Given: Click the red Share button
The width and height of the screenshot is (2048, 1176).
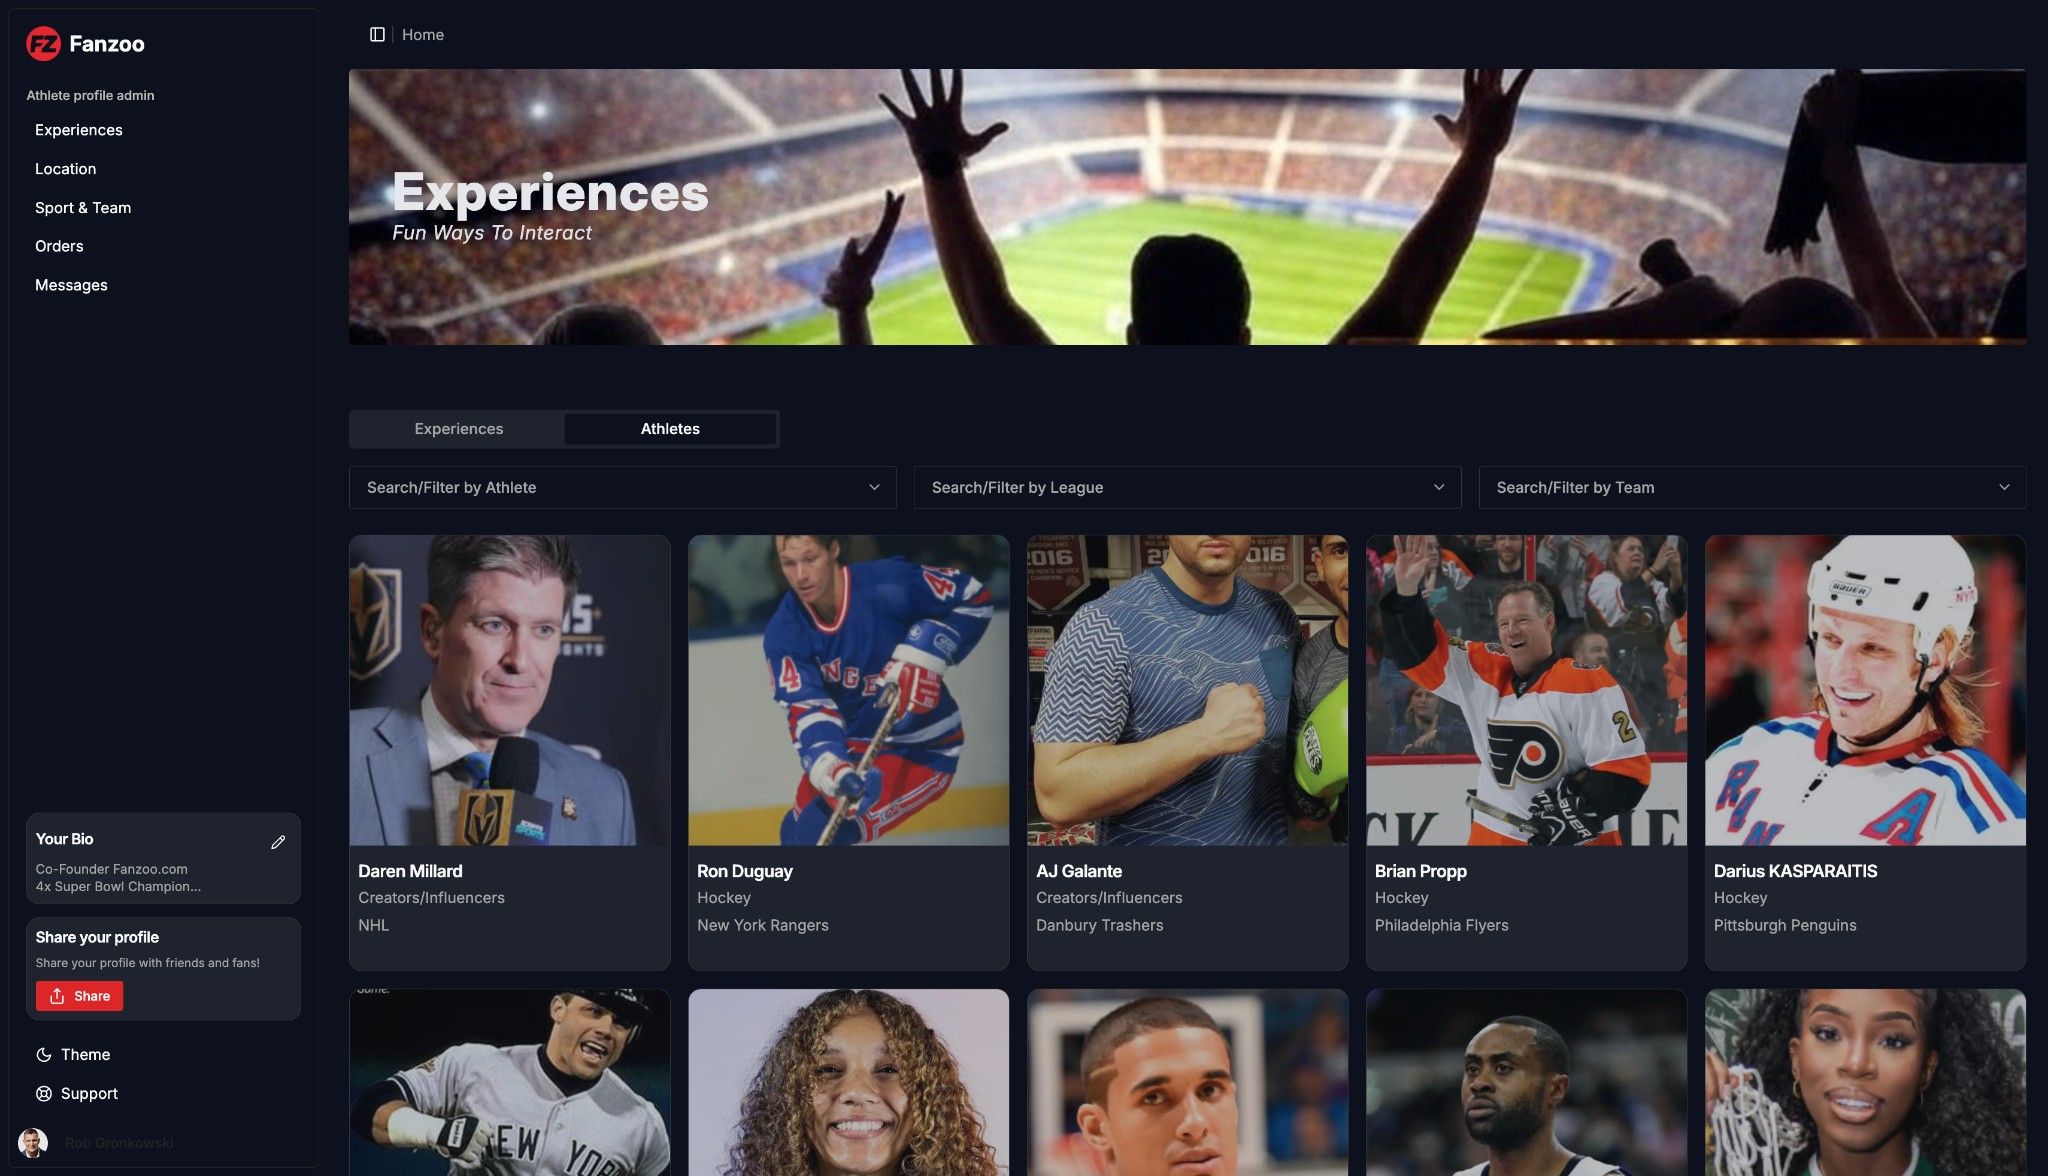Looking at the screenshot, I should click(x=80, y=996).
